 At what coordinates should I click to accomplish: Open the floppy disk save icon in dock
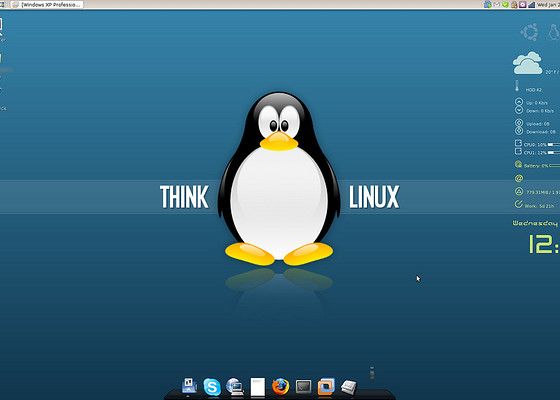pyautogui.click(x=189, y=386)
